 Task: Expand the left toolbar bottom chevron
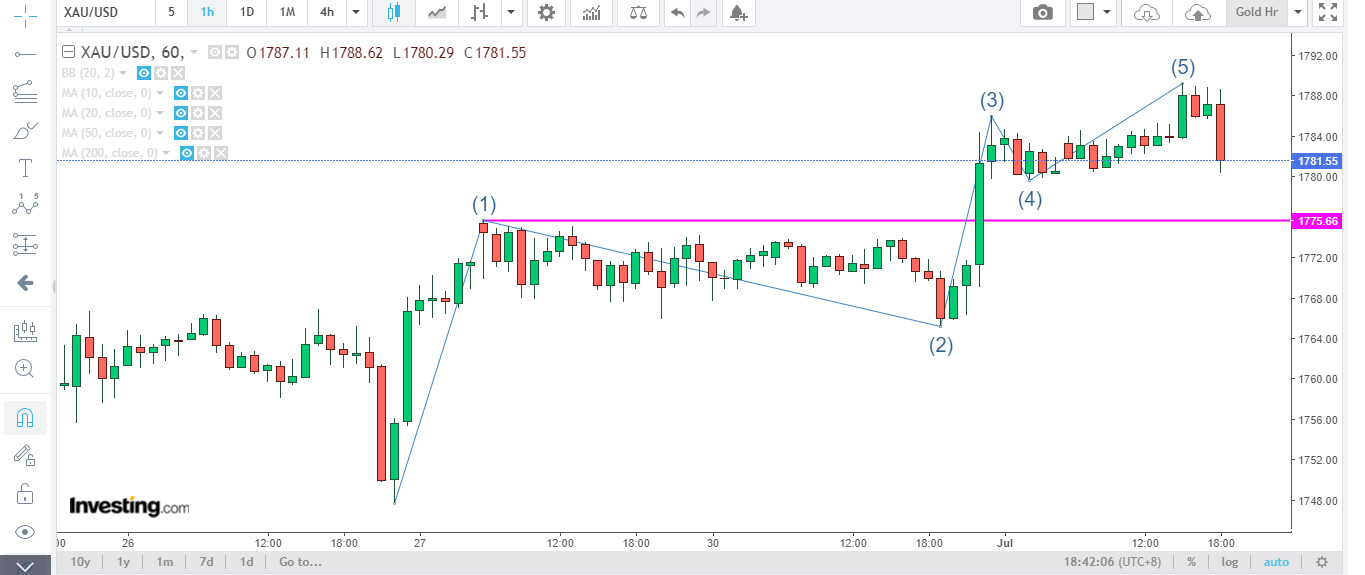click(25, 566)
